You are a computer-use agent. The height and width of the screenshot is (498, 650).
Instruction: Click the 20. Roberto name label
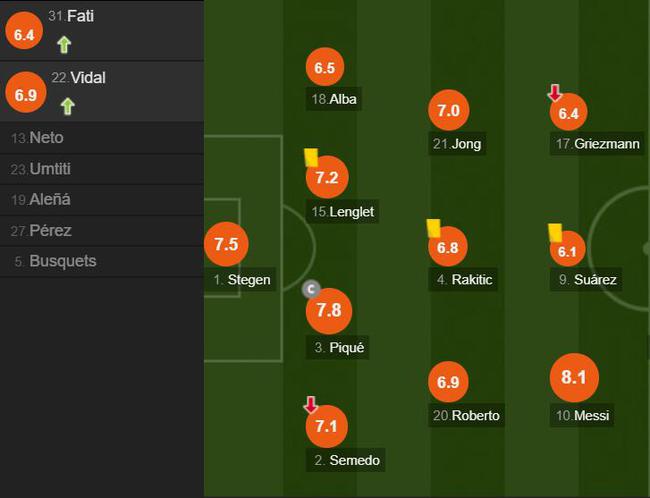coord(466,415)
